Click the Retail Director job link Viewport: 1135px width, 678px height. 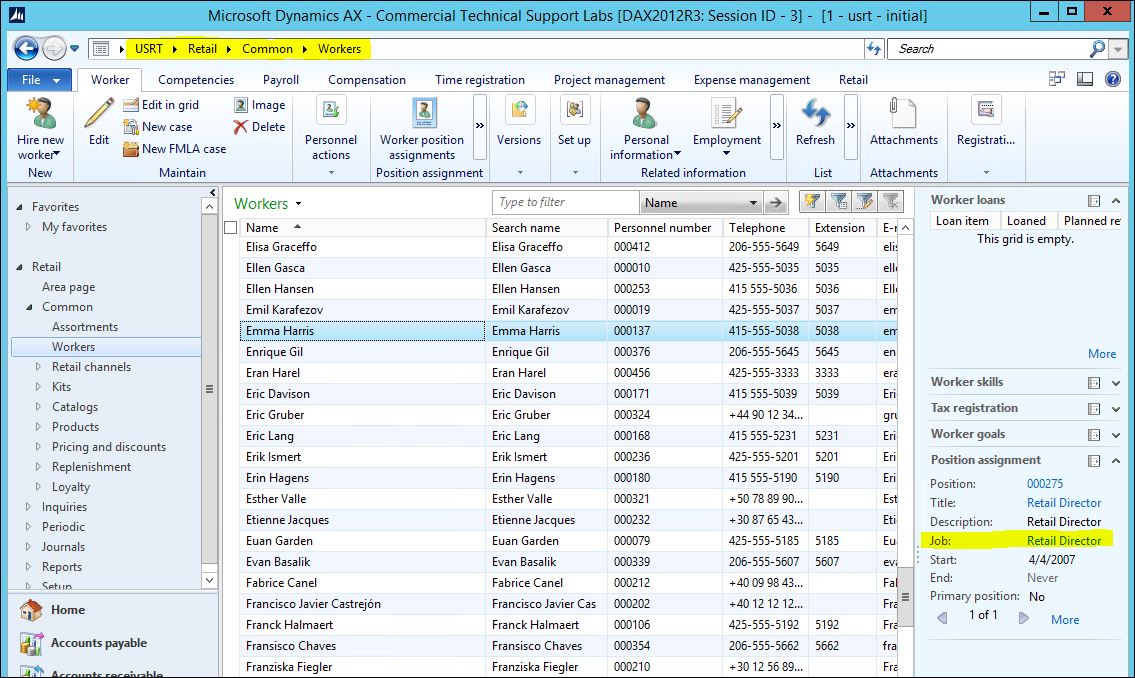(1063, 540)
